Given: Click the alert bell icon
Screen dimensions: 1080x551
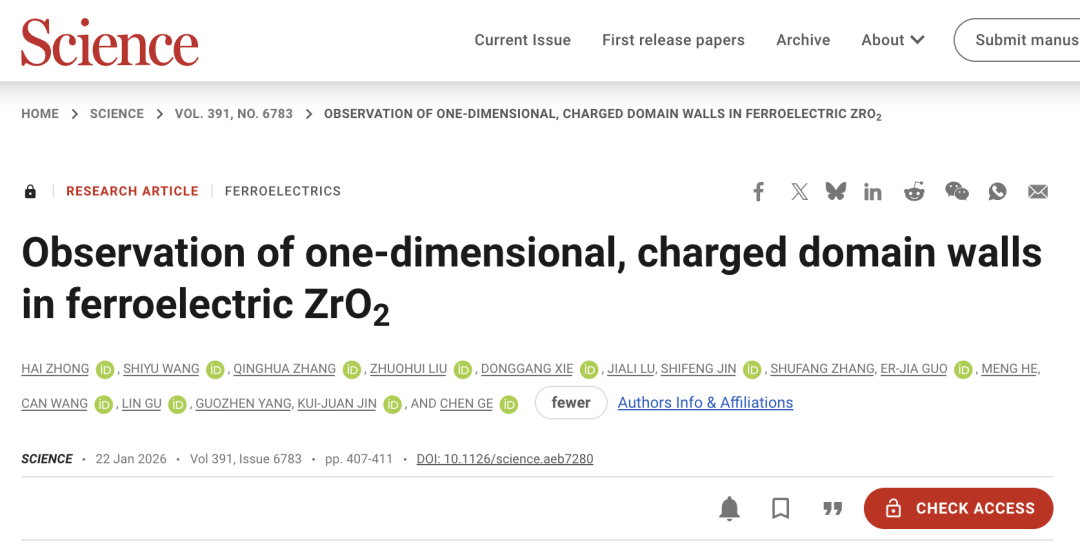Looking at the screenshot, I should point(730,508).
